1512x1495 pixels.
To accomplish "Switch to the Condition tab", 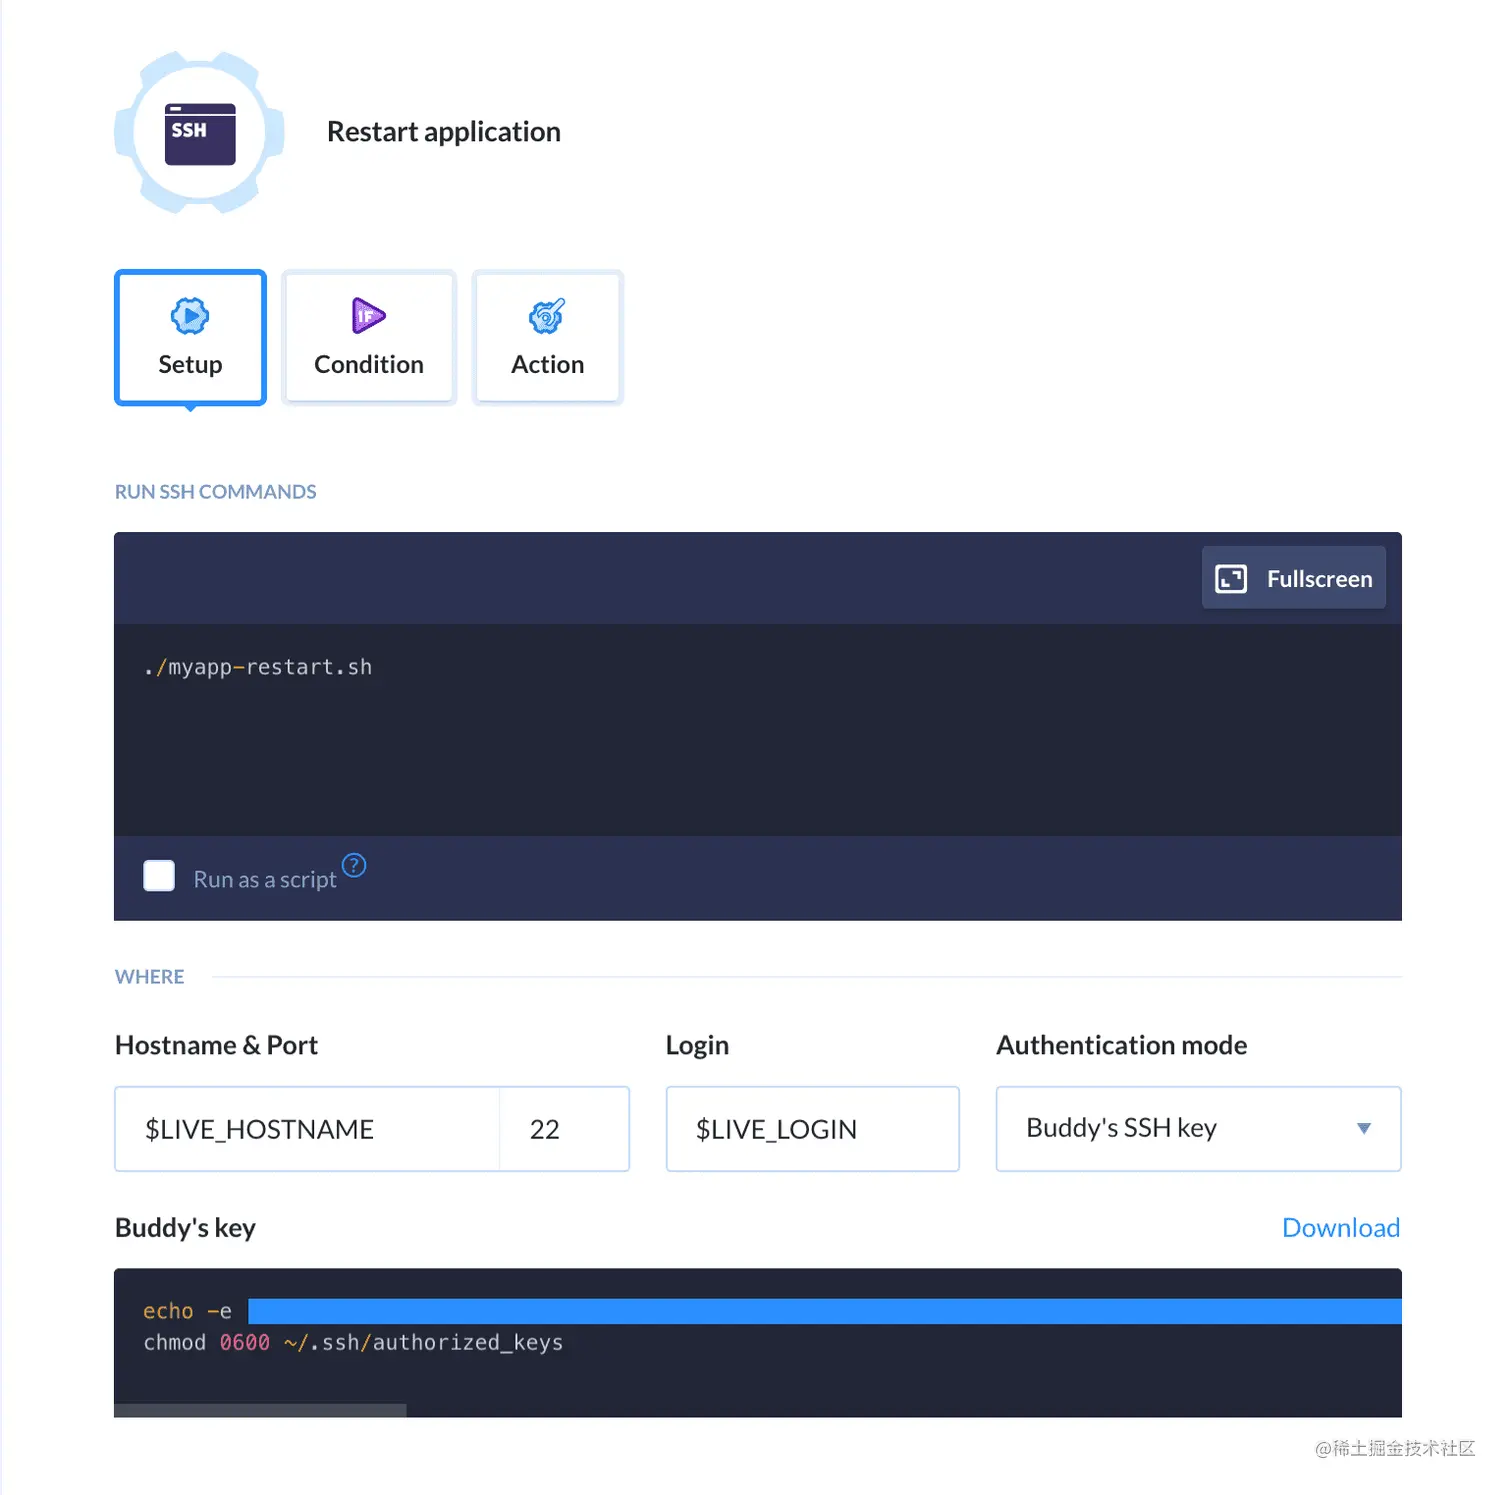I will coord(369,338).
